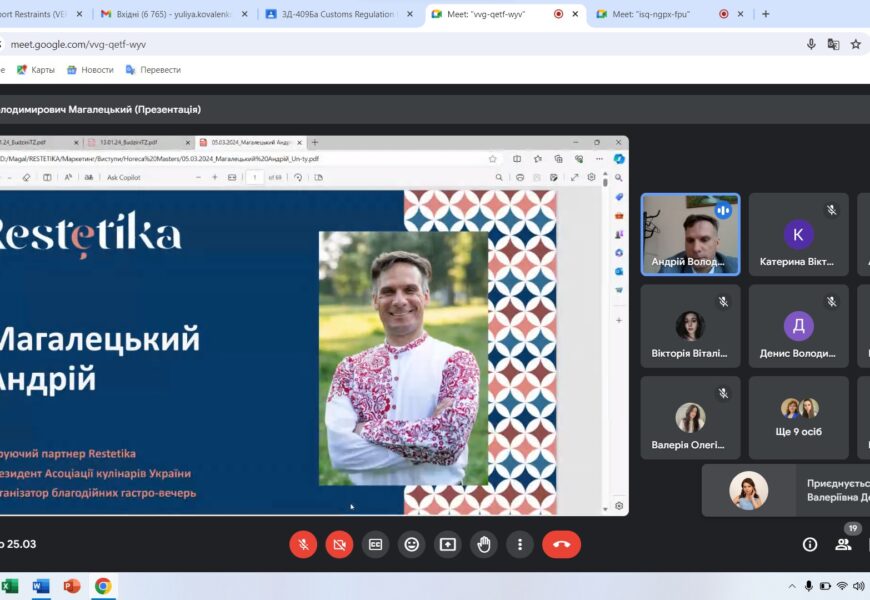Click the translate page icon in address bar
Screen dimensions: 870x600
(x=833, y=44)
